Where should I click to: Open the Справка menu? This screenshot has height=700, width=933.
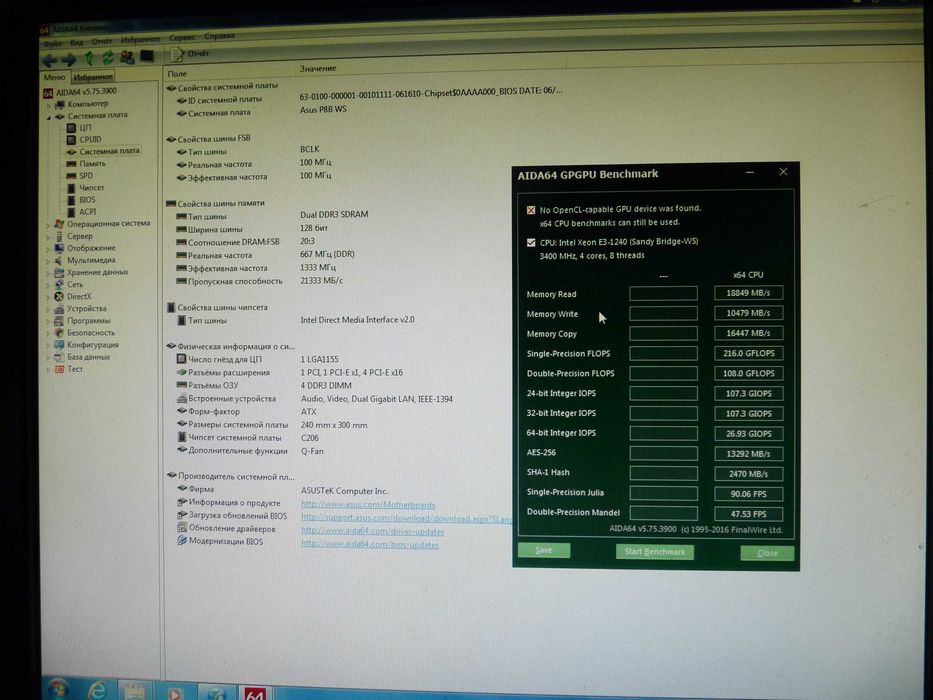[220, 36]
